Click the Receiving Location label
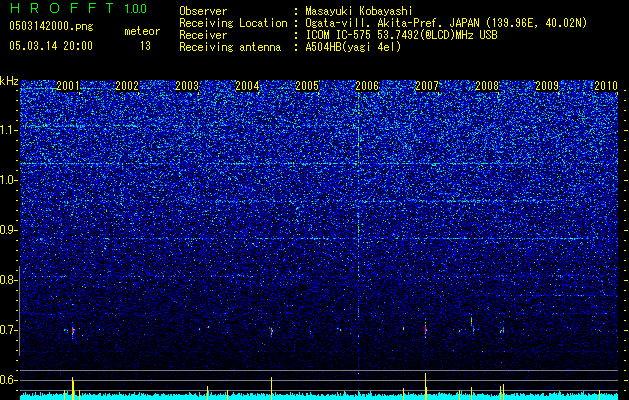This screenshot has height=400, width=629. click(233, 23)
